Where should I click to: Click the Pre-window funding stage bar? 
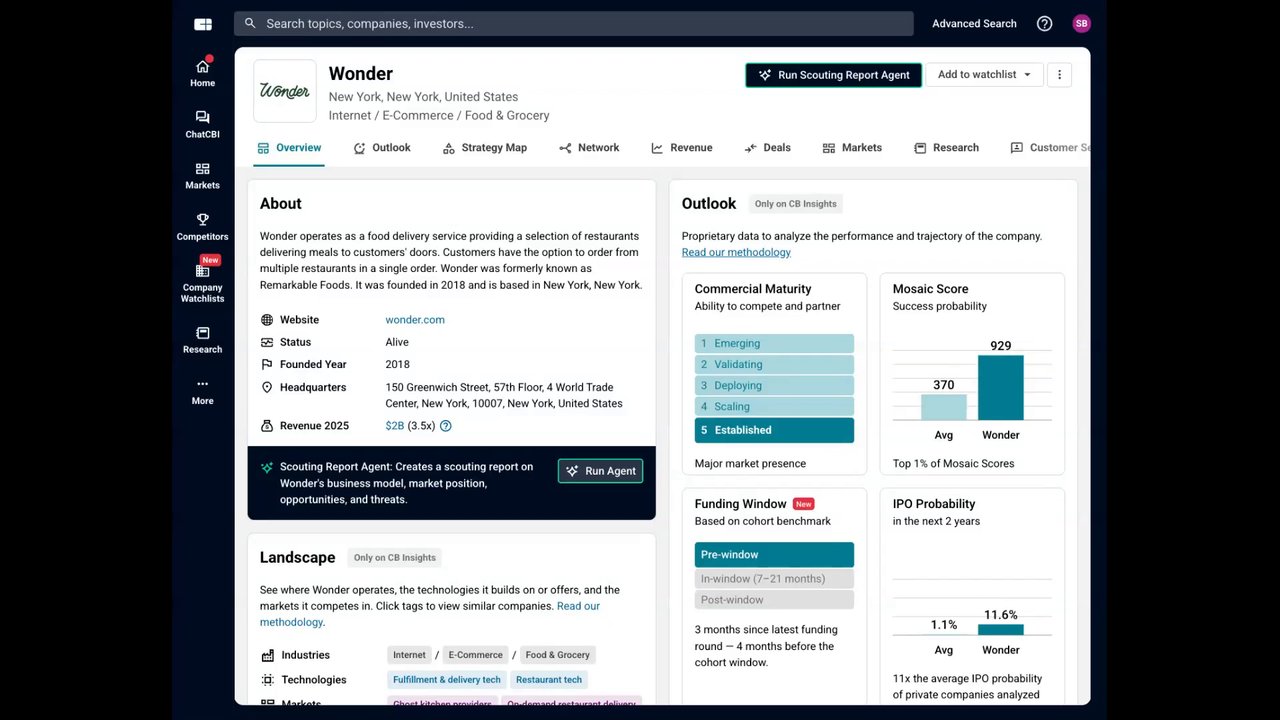(x=774, y=555)
